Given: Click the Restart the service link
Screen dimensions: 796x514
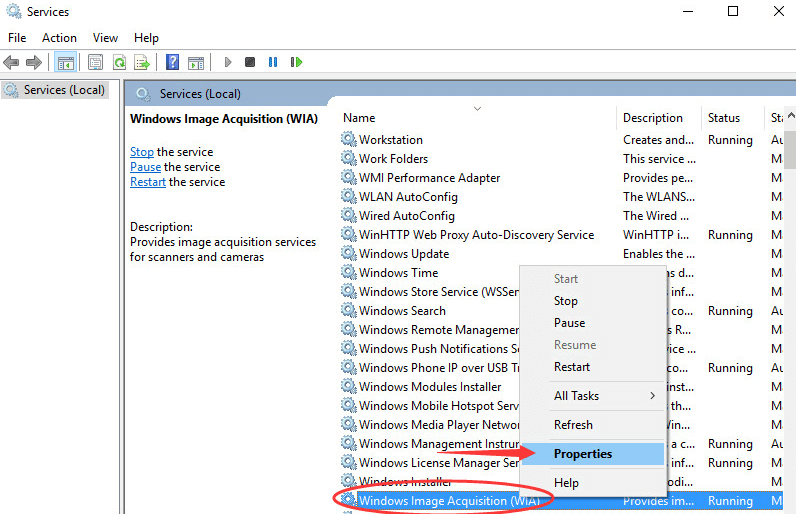Looking at the screenshot, I should click(148, 182).
